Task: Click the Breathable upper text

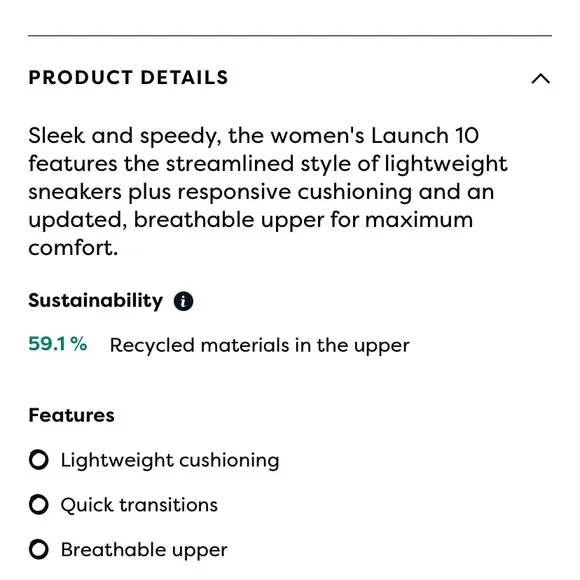Action: 144,550
